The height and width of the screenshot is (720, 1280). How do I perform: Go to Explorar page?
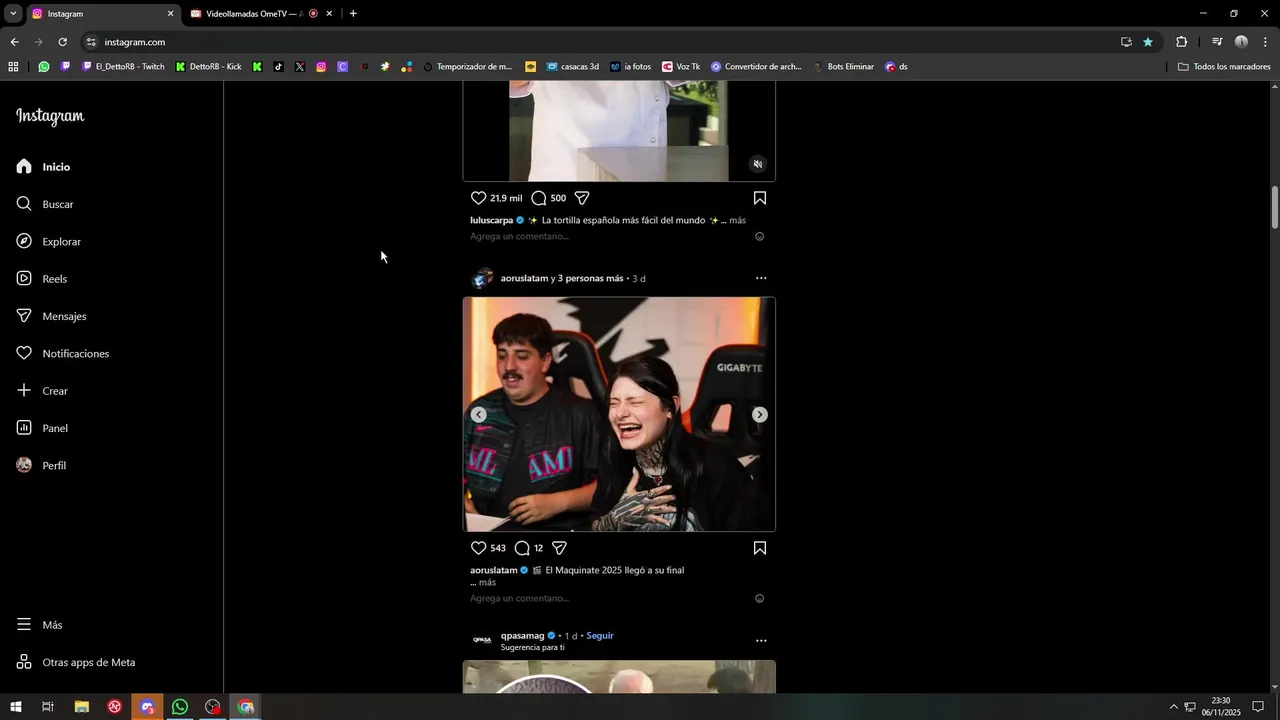[48, 242]
